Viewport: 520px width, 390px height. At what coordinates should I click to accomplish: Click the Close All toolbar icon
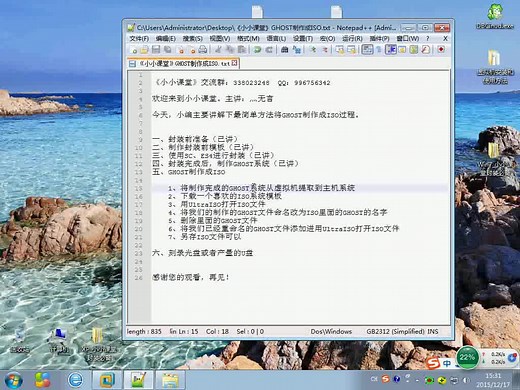click(192, 50)
